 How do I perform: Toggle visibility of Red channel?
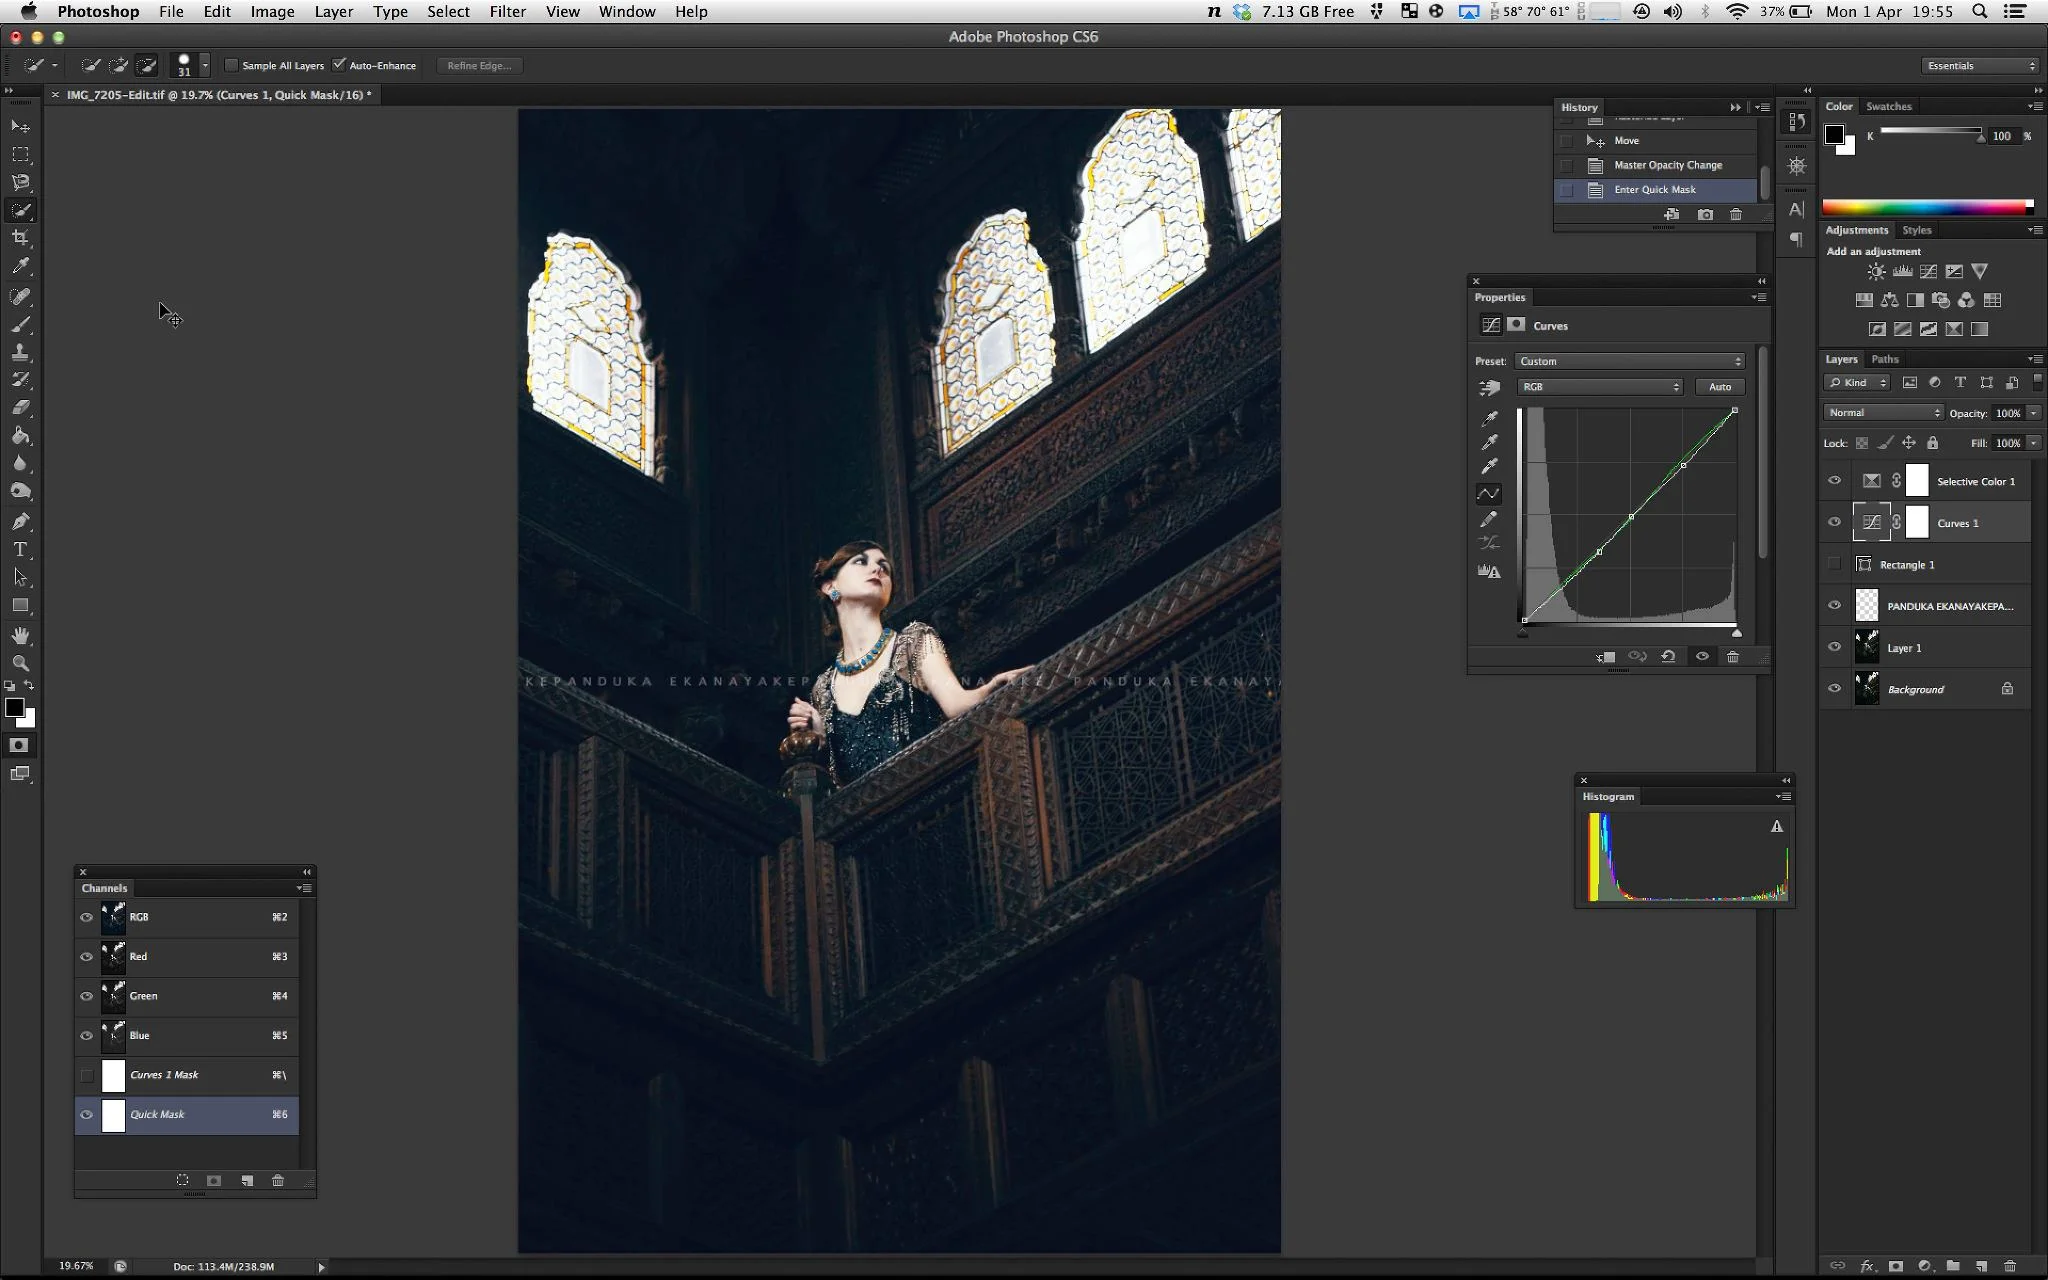[87, 957]
